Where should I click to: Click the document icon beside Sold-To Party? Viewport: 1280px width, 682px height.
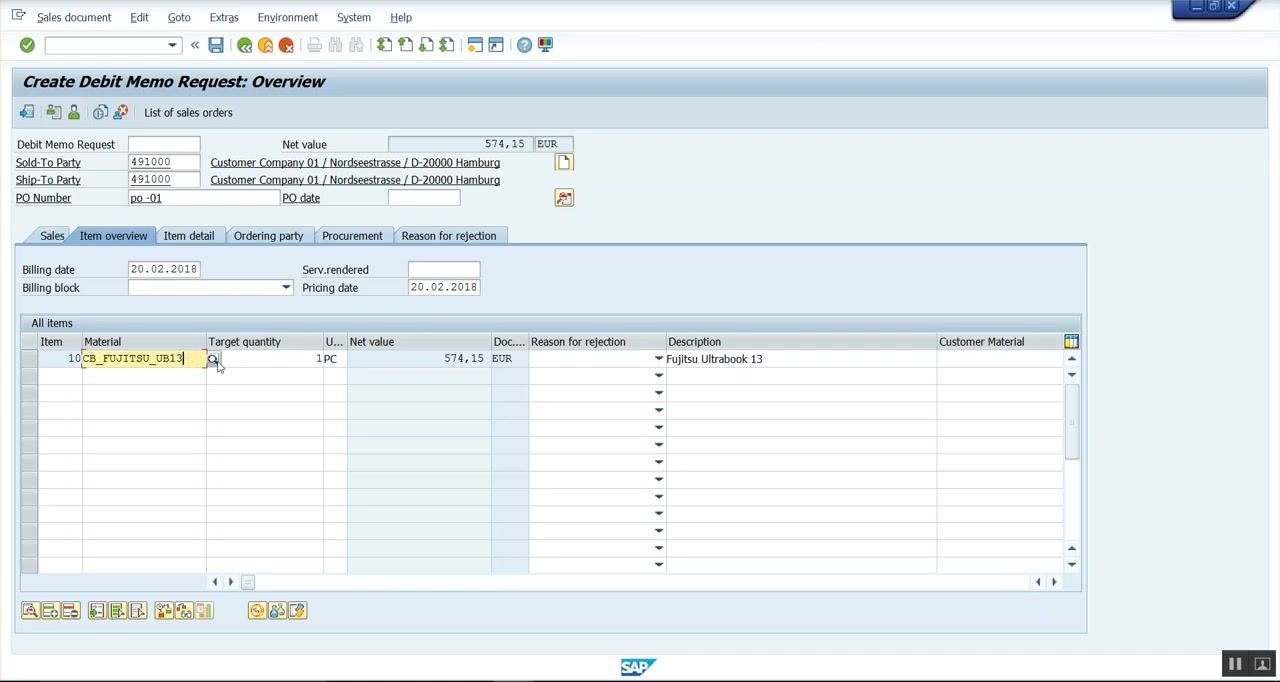(564, 162)
